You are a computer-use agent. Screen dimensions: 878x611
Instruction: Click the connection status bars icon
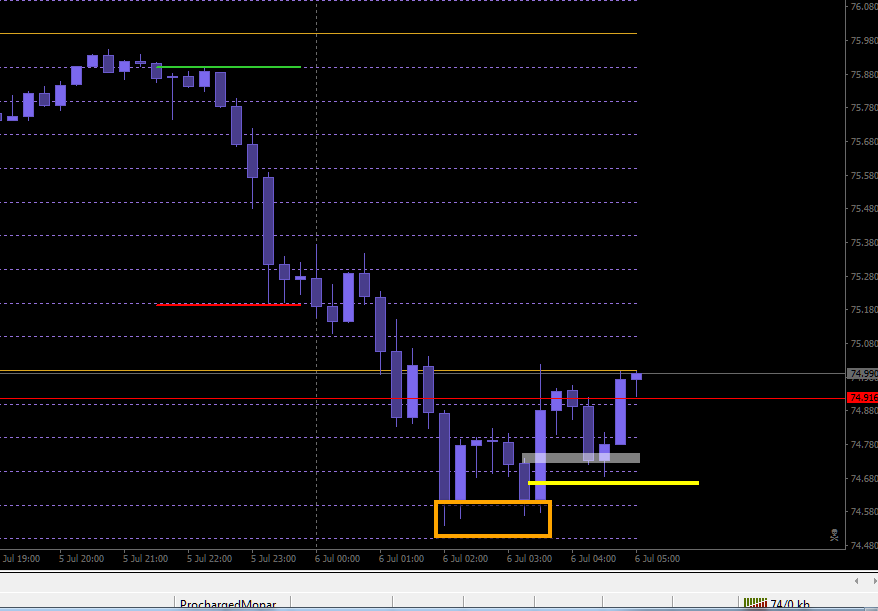click(x=755, y=604)
